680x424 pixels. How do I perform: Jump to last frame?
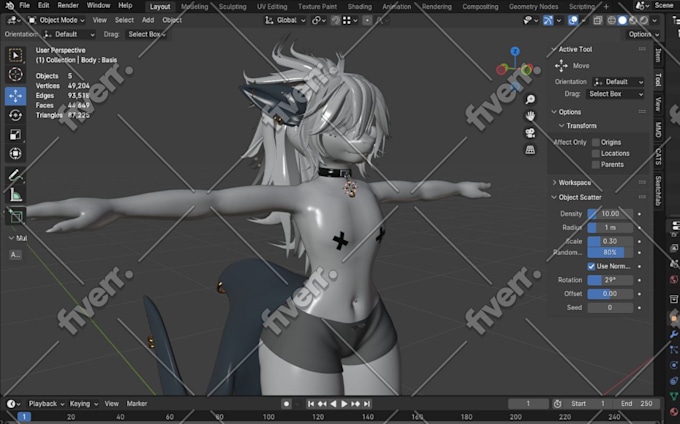coord(367,404)
